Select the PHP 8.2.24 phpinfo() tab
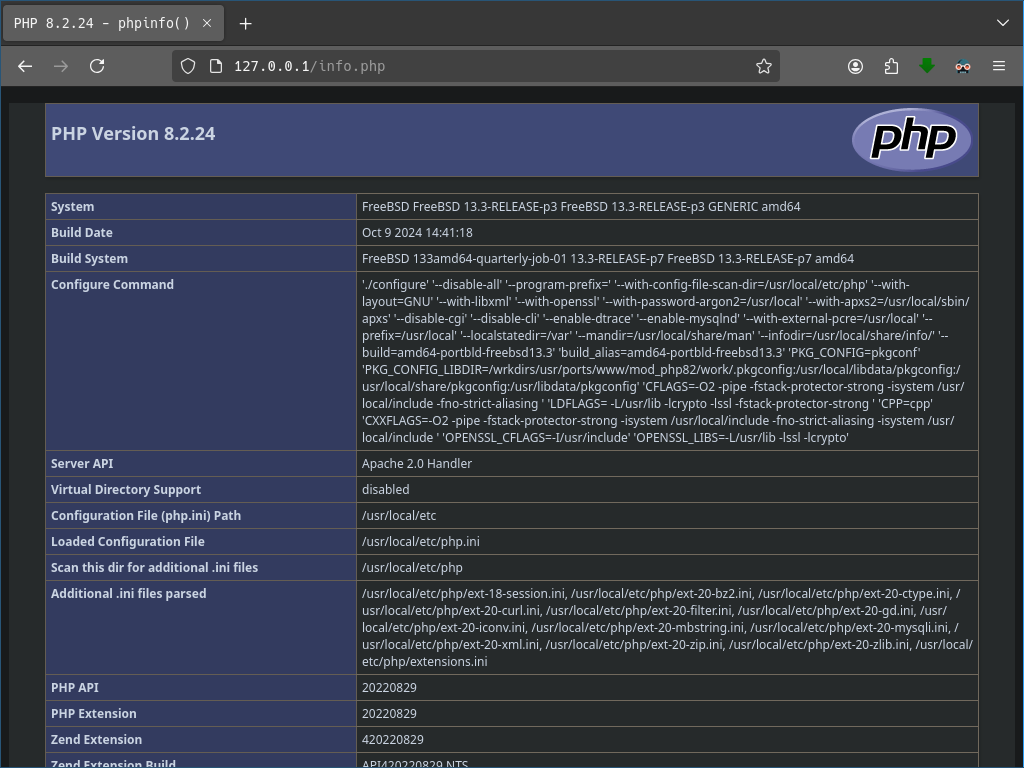The width and height of the screenshot is (1024, 768). 100,23
